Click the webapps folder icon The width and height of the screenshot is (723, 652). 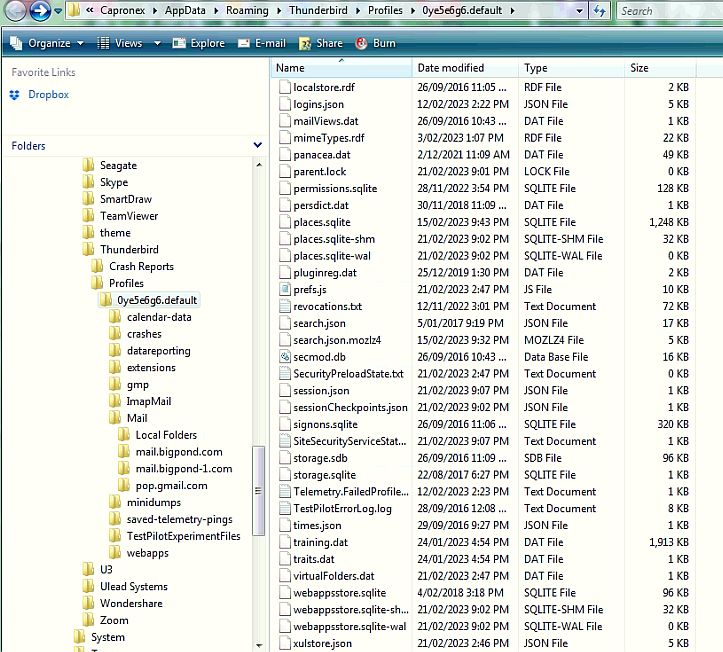[x=115, y=553]
